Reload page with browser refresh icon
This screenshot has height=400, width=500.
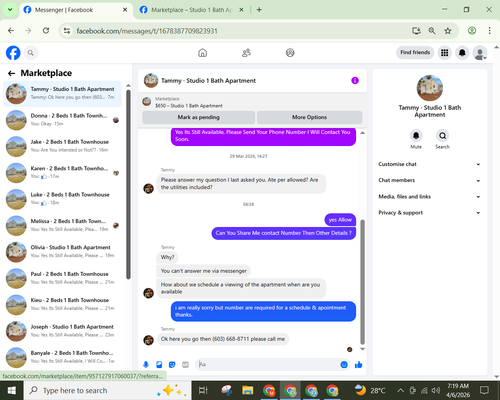click(46, 31)
